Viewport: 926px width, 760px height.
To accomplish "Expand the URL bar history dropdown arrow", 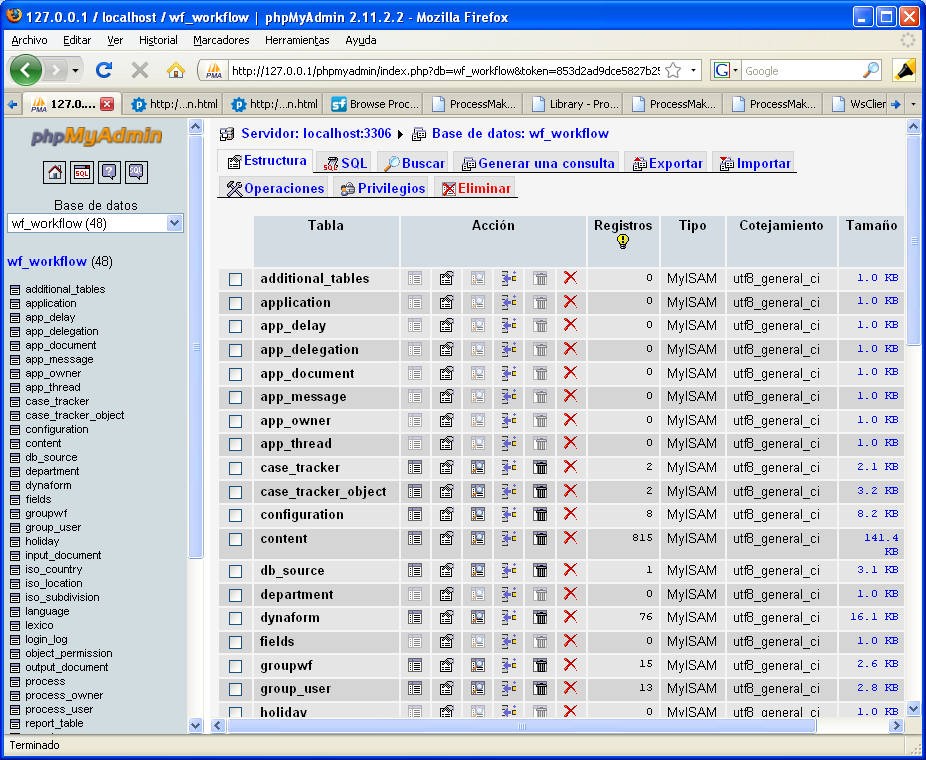I will [x=694, y=71].
